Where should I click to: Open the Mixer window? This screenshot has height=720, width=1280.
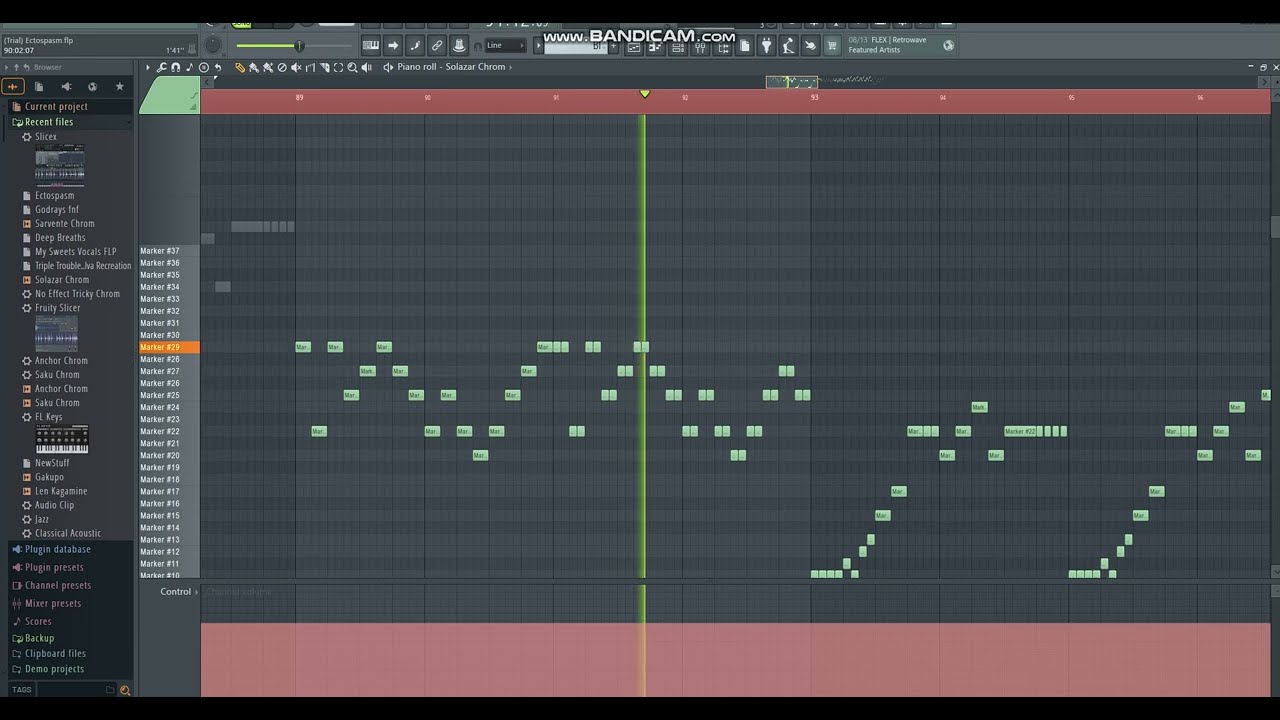click(701, 46)
